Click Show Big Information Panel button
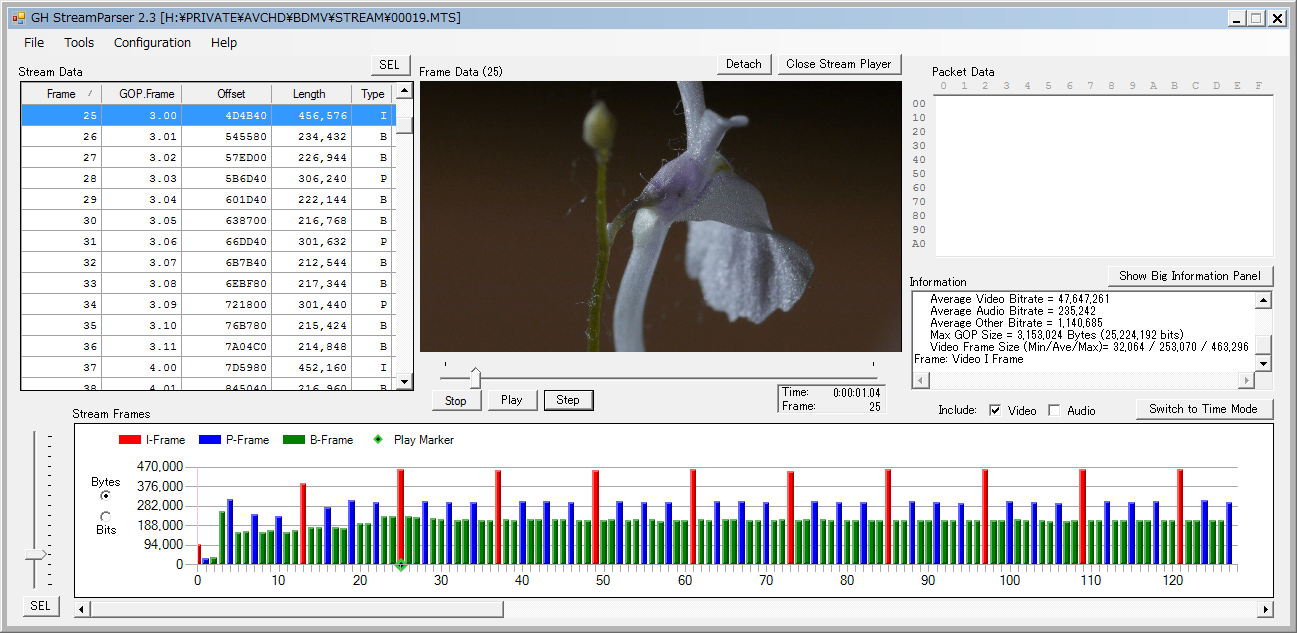The height and width of the screenshot is (633, 1297). 1190,276
